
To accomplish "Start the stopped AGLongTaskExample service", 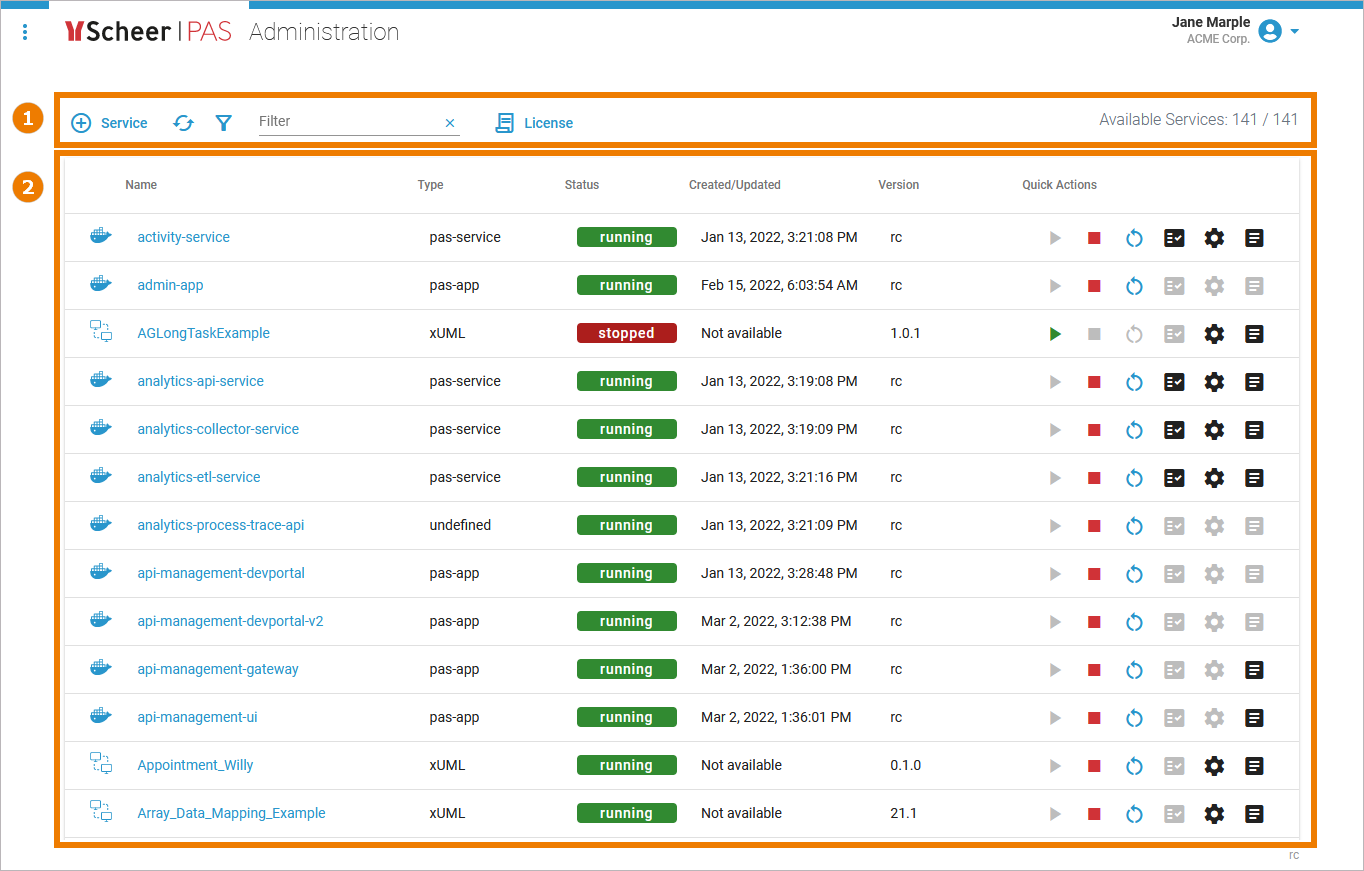I will tap(1055, 333).
